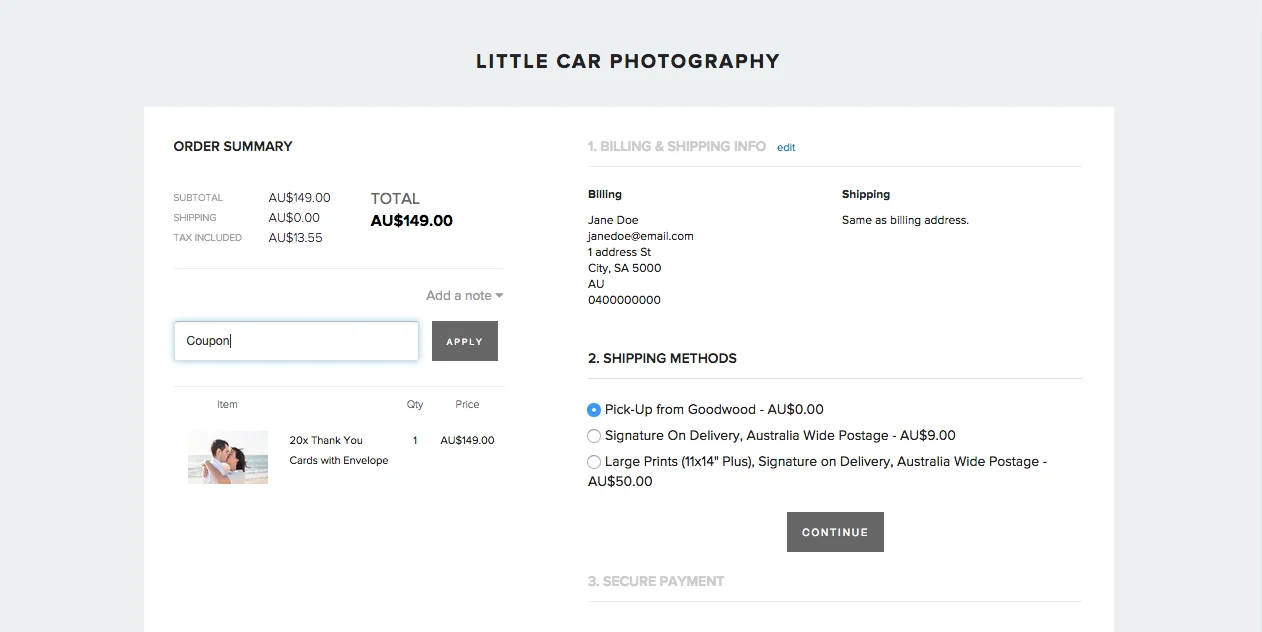Screen dimensions: 1262x632
Task: Edit billing and shipping info link
Action: [x=786, y=148]
